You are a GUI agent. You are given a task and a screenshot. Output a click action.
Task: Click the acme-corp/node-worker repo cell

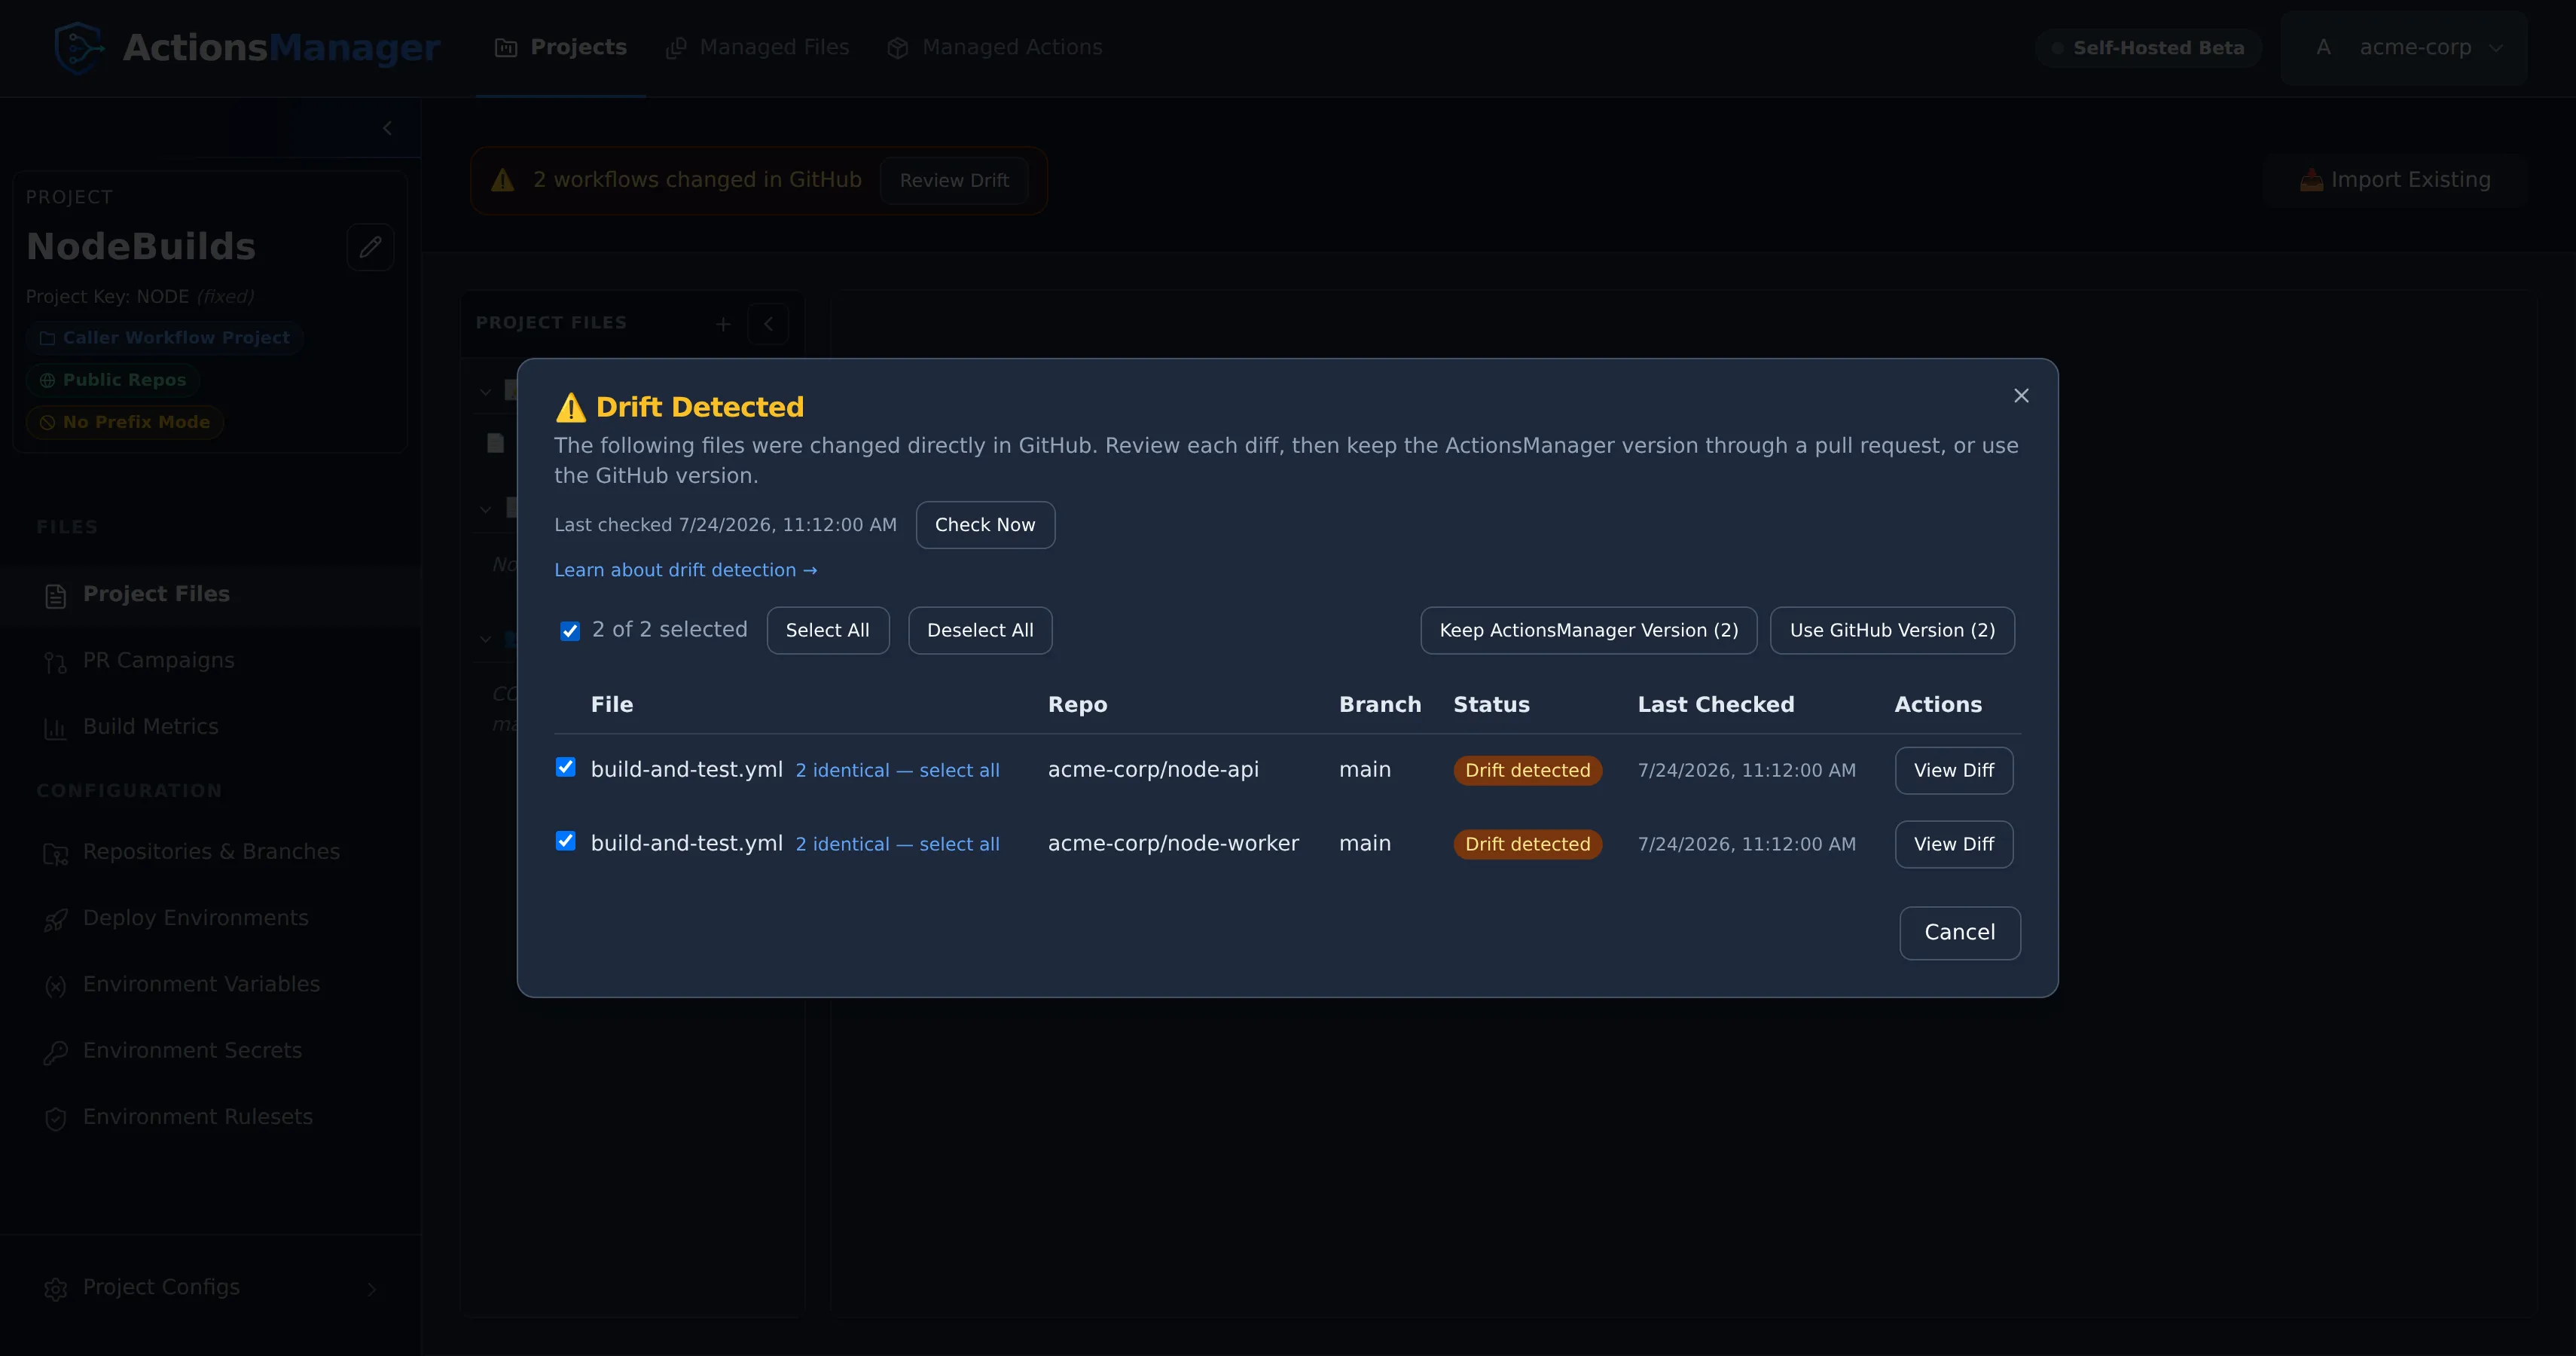click(x=1173, y=843)
